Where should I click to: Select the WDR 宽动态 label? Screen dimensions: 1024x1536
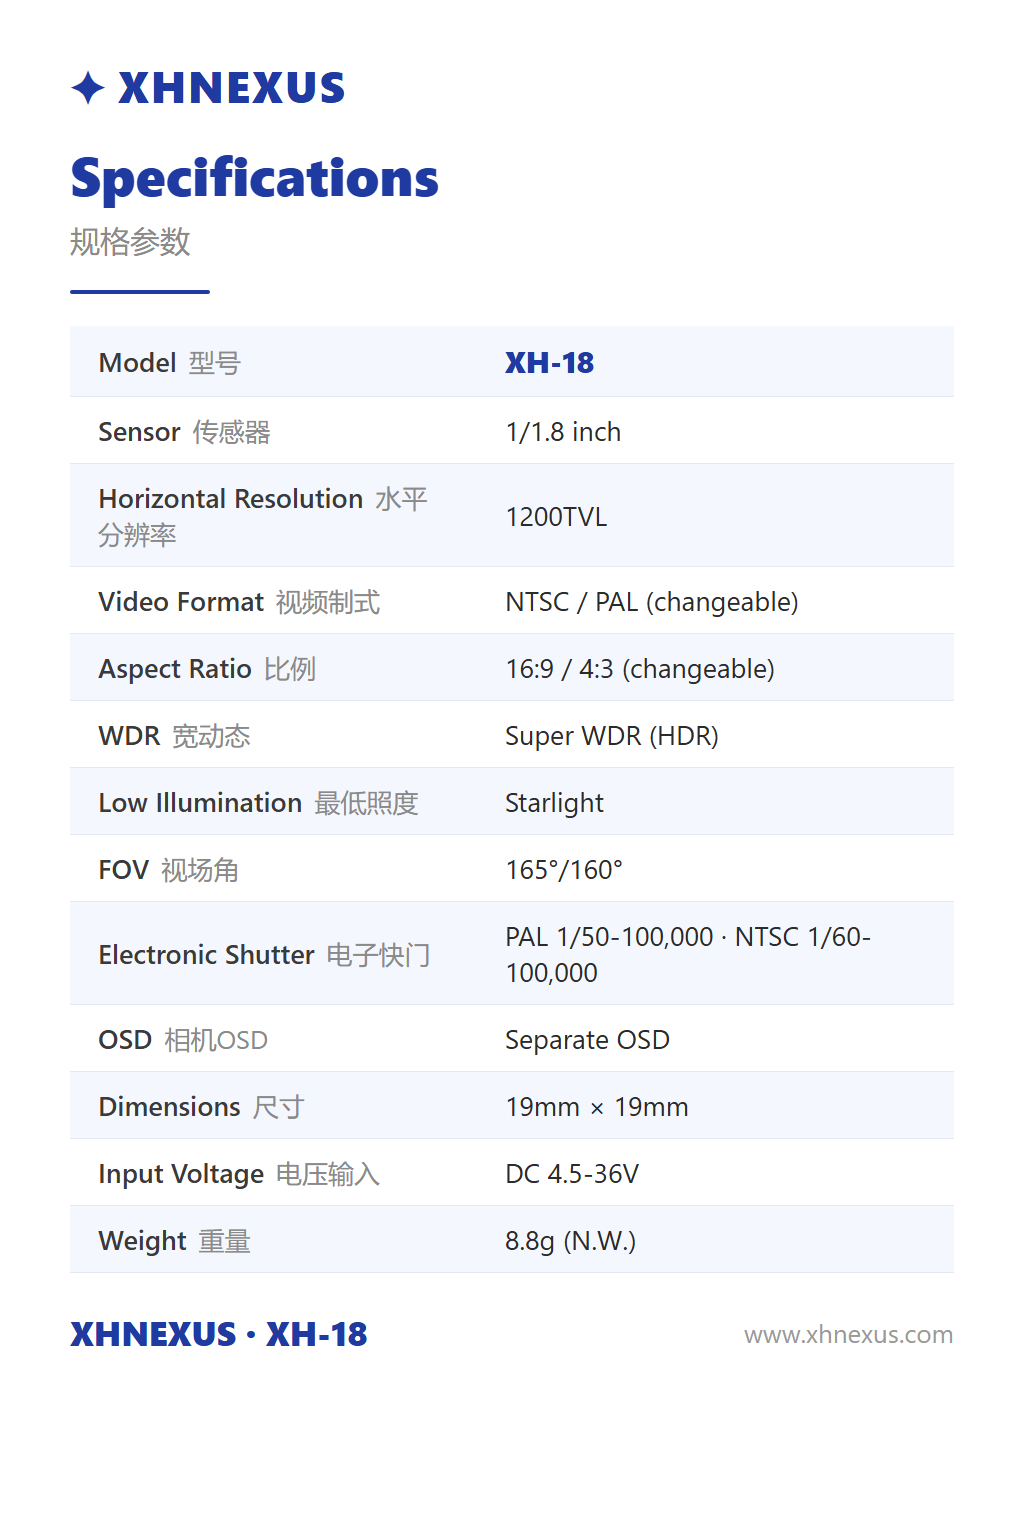click(x=174, y=736)
